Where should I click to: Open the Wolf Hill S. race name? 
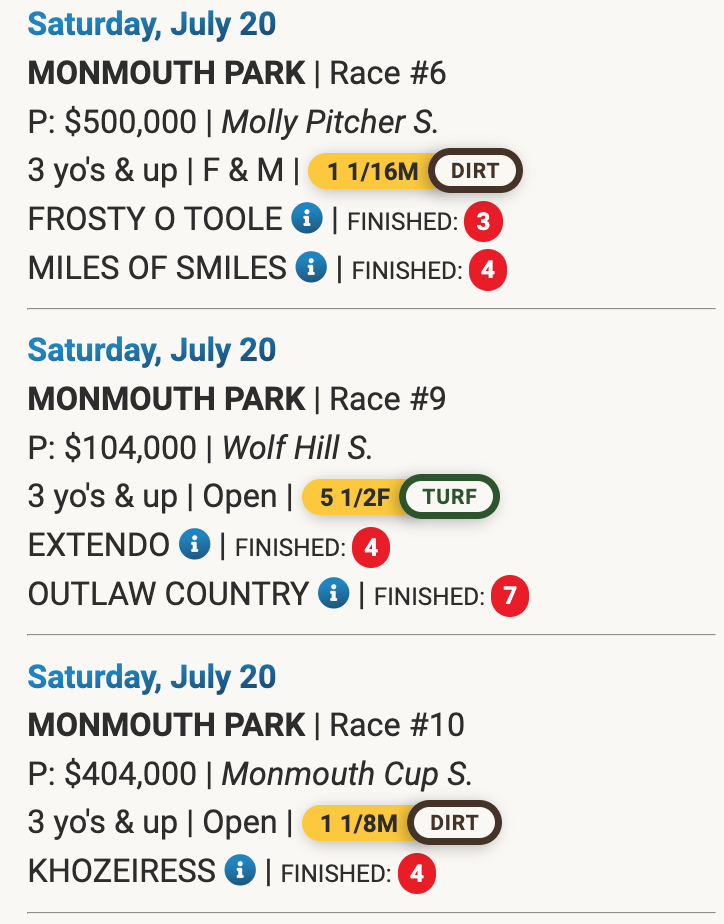(297, 448)
